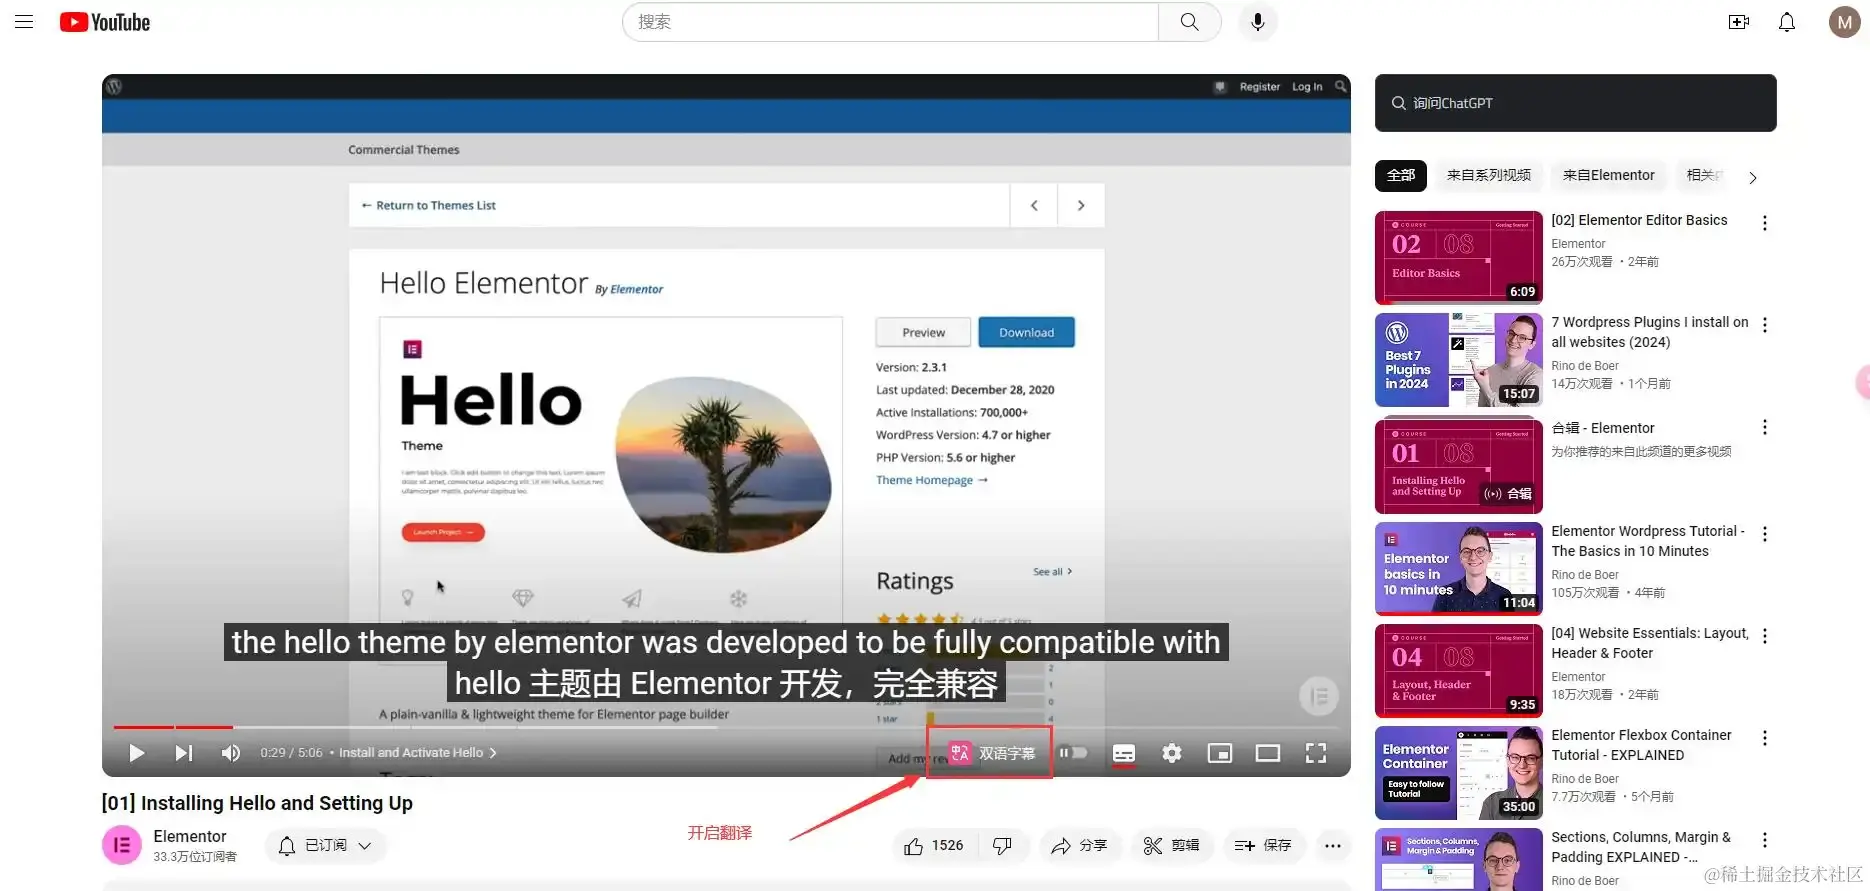The width and height of the screenshot is (1870, 891).
Task: Go to YouTube home via logo
Action: [x=105, y=22]
